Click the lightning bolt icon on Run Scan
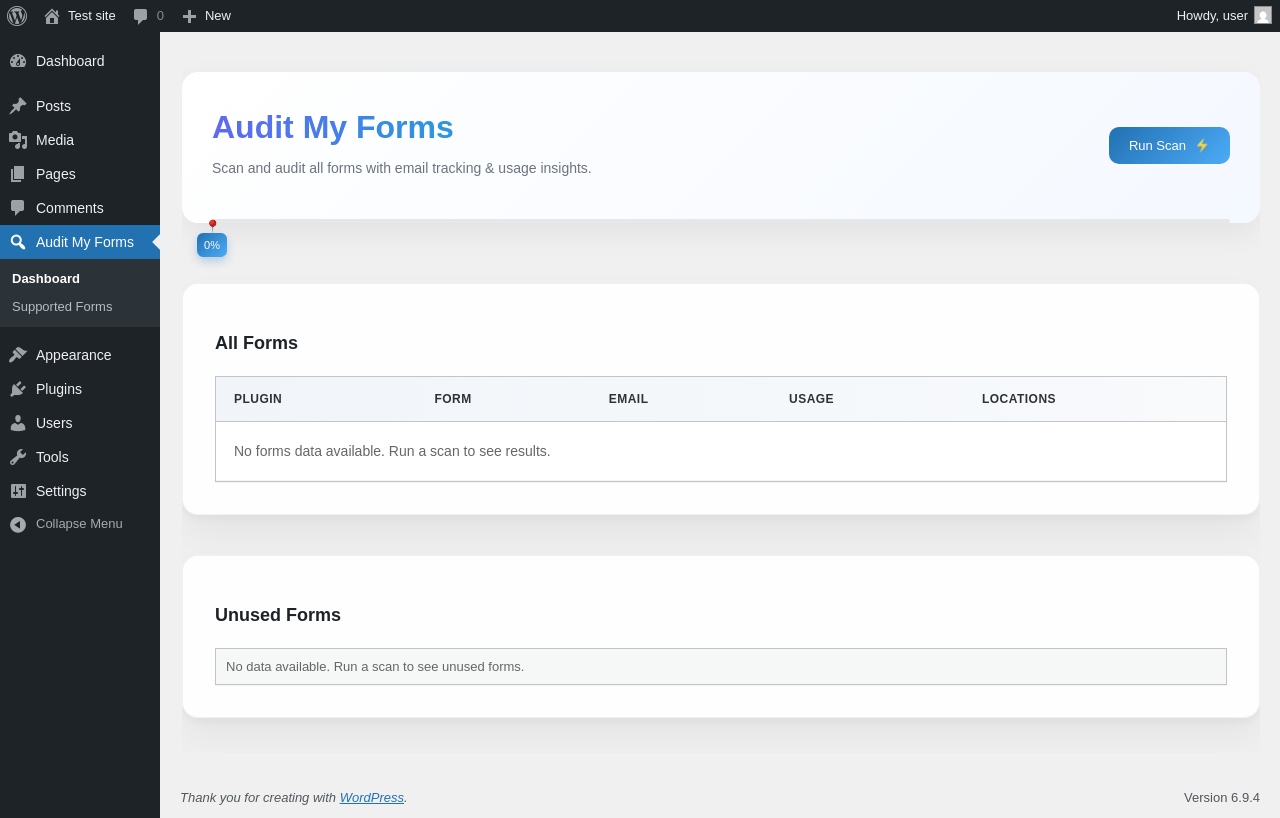 (x=1202, y=145)
